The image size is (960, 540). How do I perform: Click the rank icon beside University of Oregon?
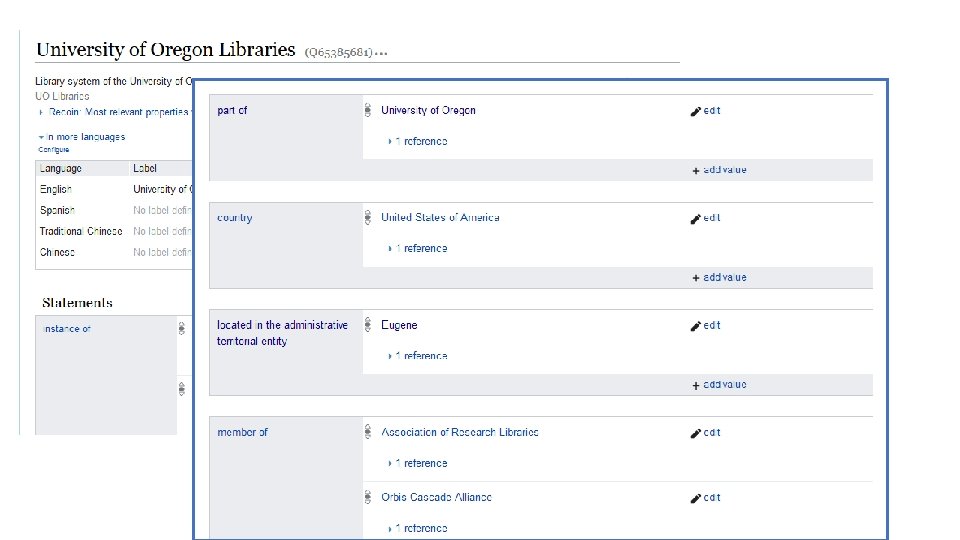pos(367,110)
